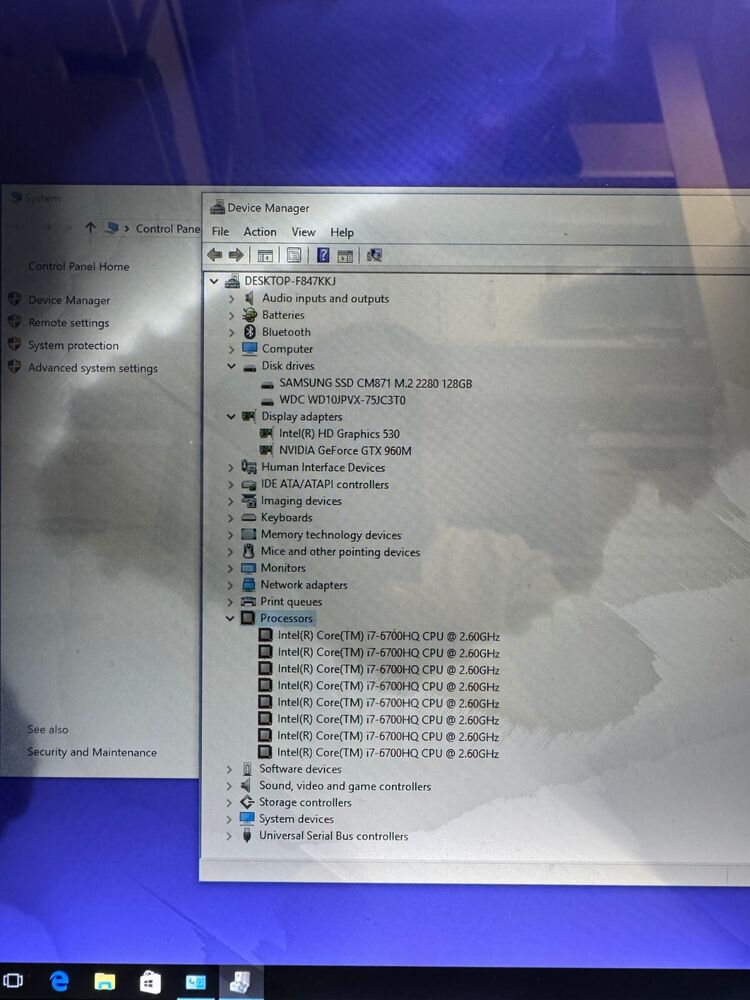750x1000 pixels.
Task: Click the Computer category monitor icon
Action: [250, 349]
